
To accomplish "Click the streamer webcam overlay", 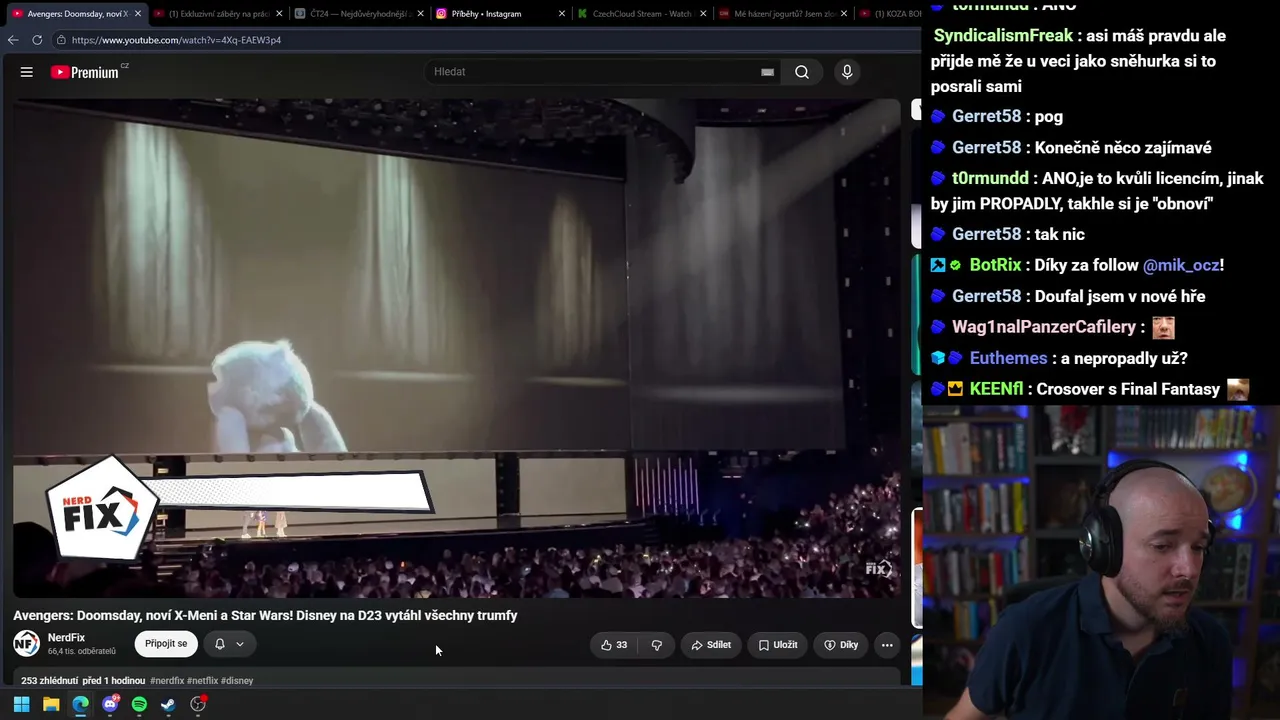I will tap(1101, 562).
